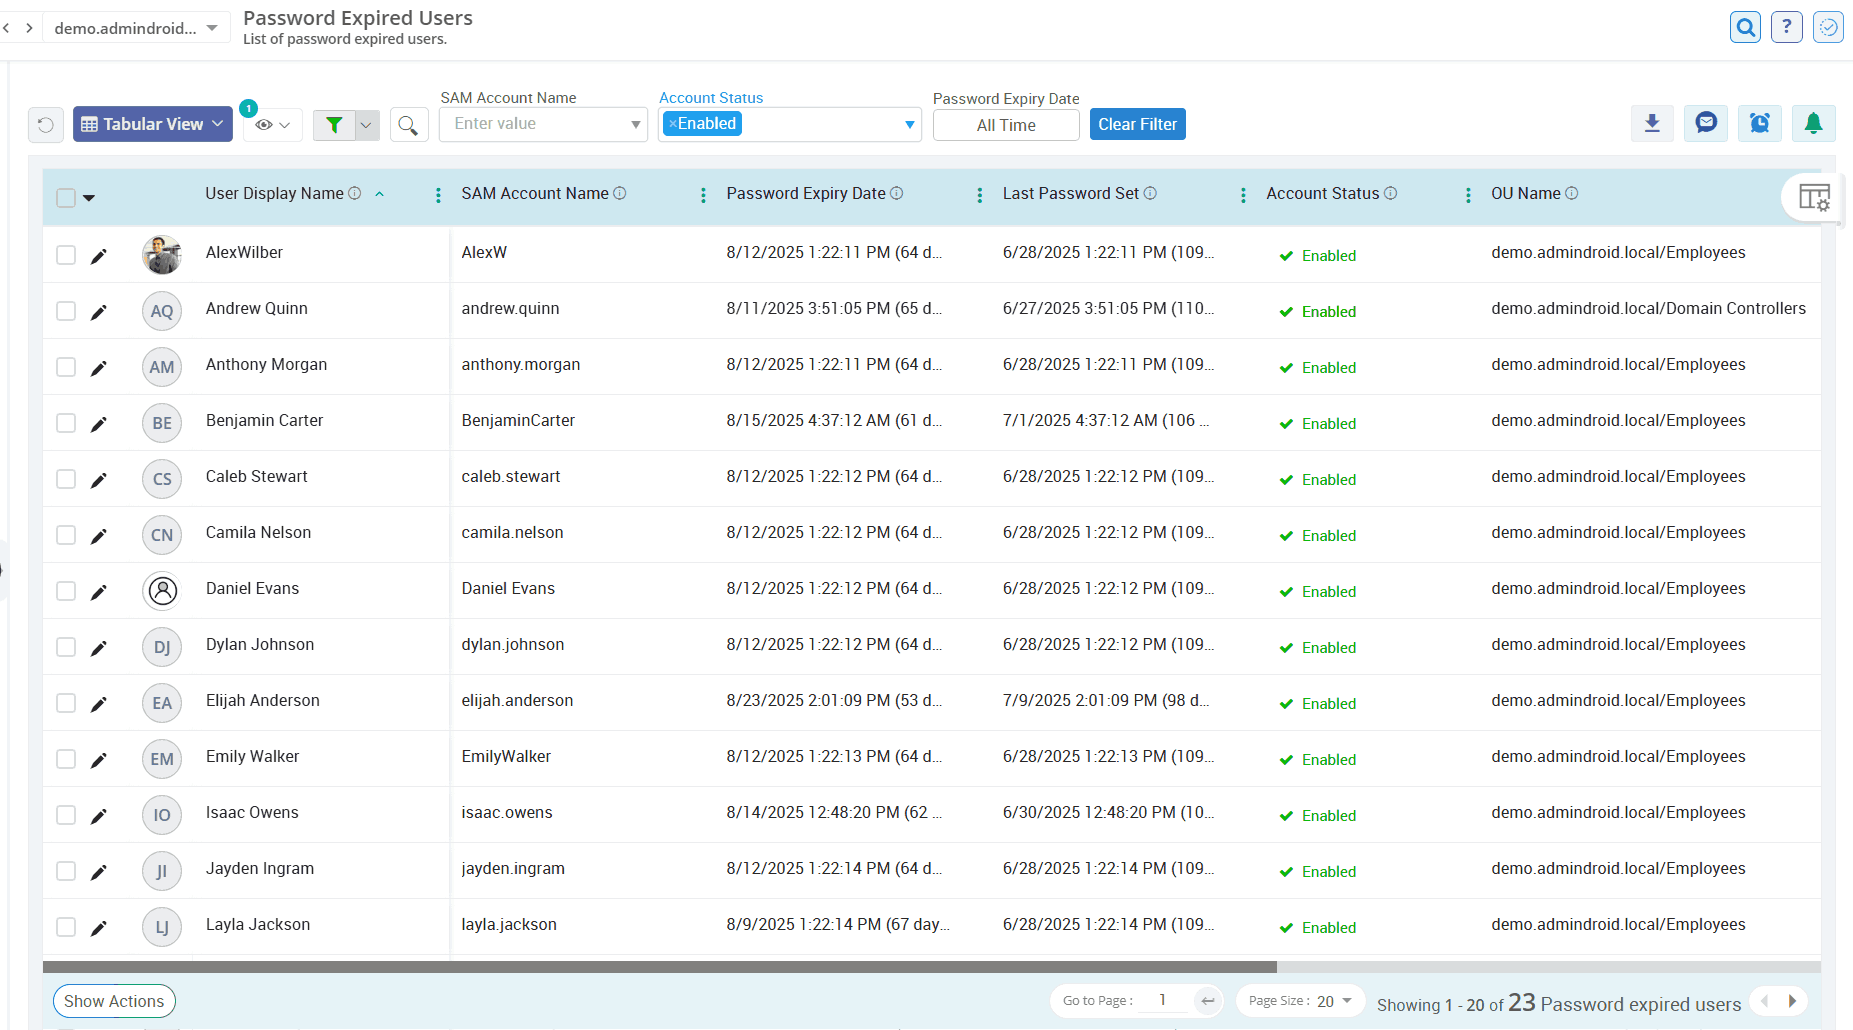Select the checkbox on Andrew Quinn's row

coord(65,310)
